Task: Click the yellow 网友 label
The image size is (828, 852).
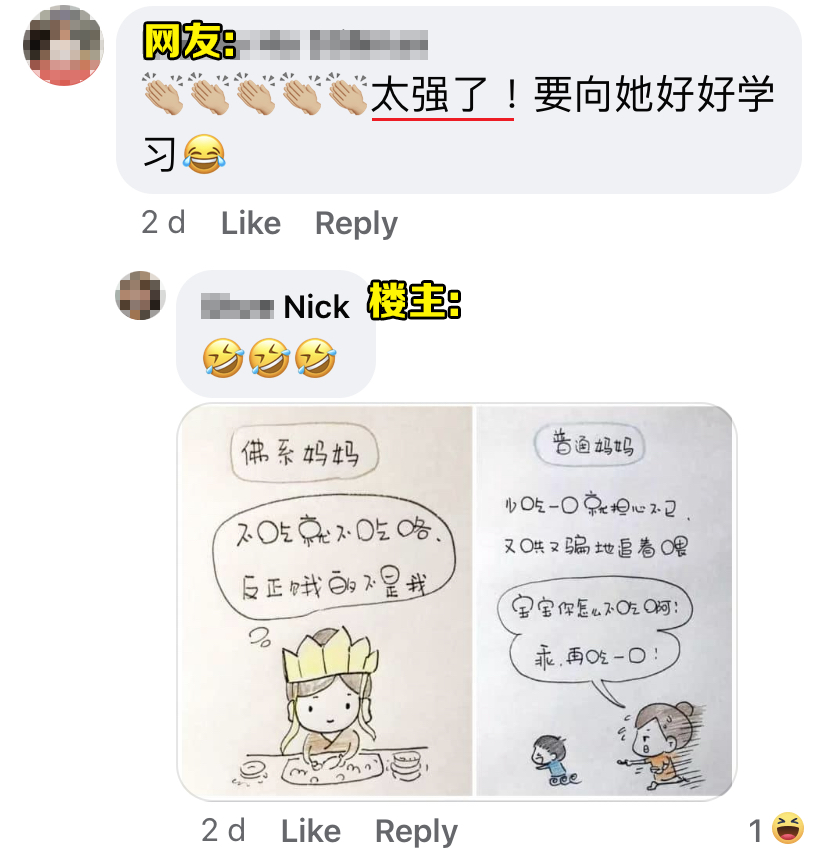Action: click(x=190, y=40)
